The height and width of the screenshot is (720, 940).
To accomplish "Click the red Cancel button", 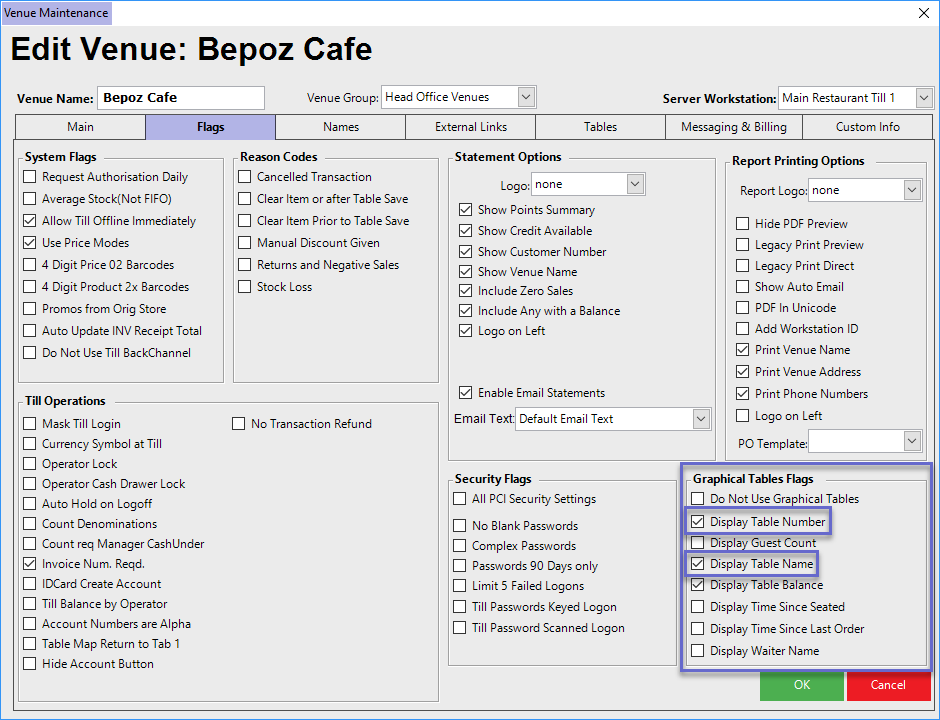I will pyautogui.click(x=888, y=685).
